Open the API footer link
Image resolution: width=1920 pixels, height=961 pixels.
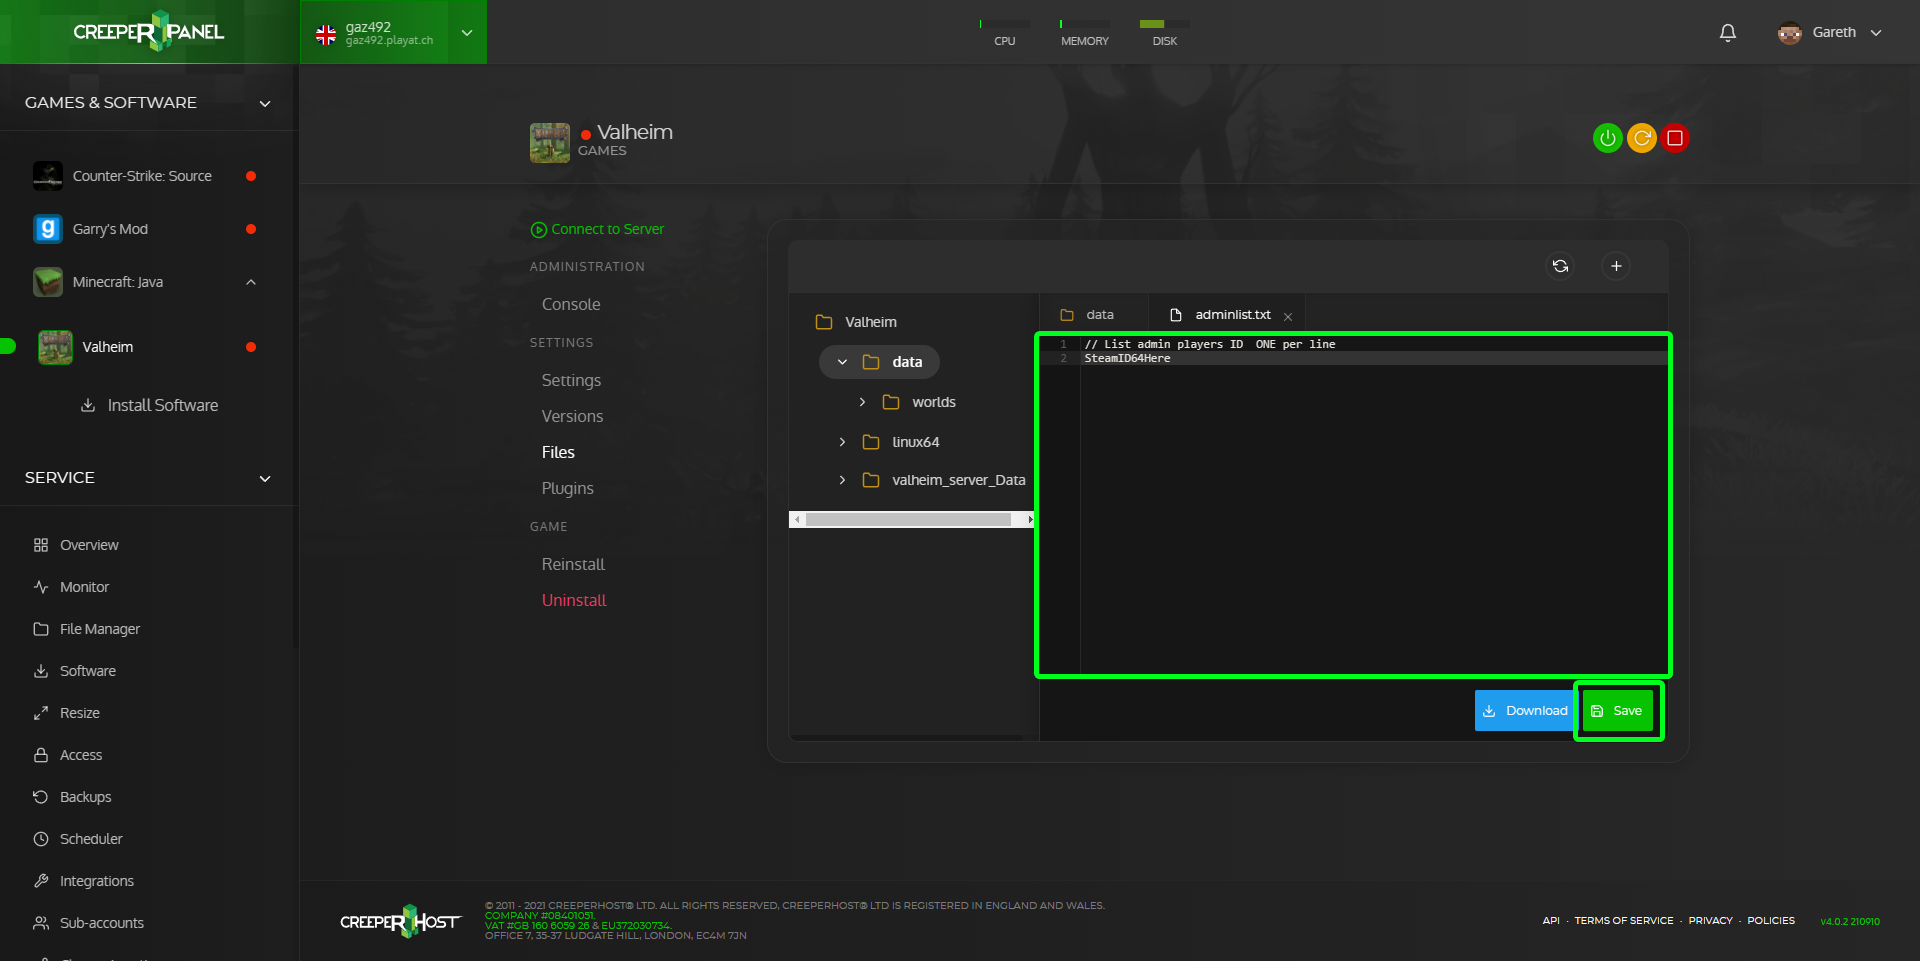point(1551,921)
